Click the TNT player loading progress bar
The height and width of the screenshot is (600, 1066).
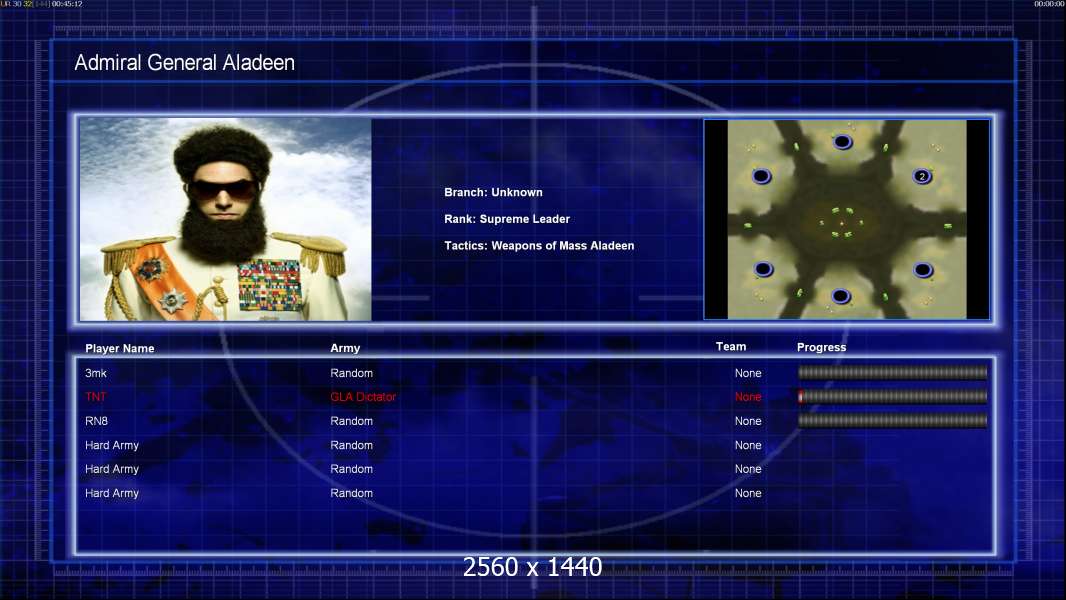click(x=893, y=397)
